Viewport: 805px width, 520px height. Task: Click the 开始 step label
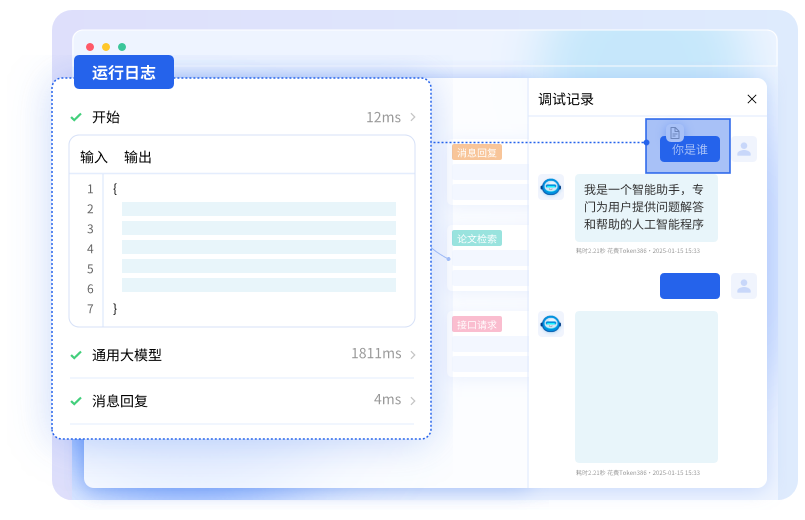click(106, 118)
